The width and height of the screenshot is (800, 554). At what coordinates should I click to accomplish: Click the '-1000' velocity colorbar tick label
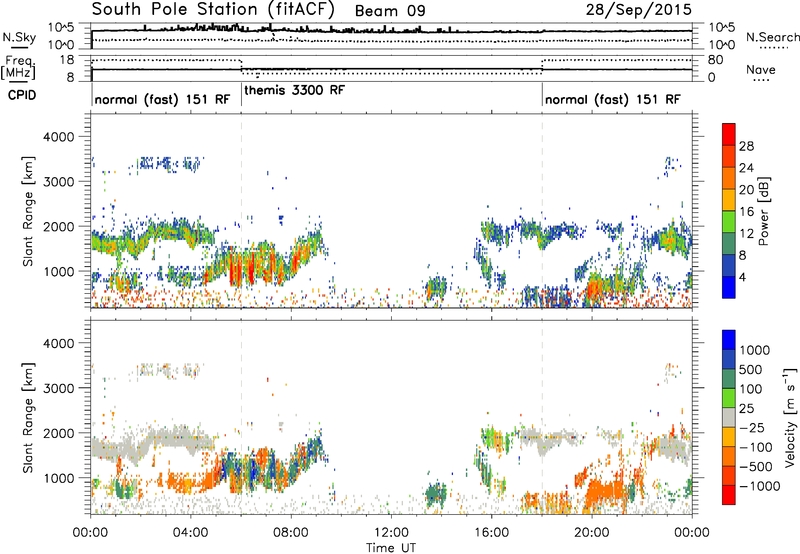759,486
